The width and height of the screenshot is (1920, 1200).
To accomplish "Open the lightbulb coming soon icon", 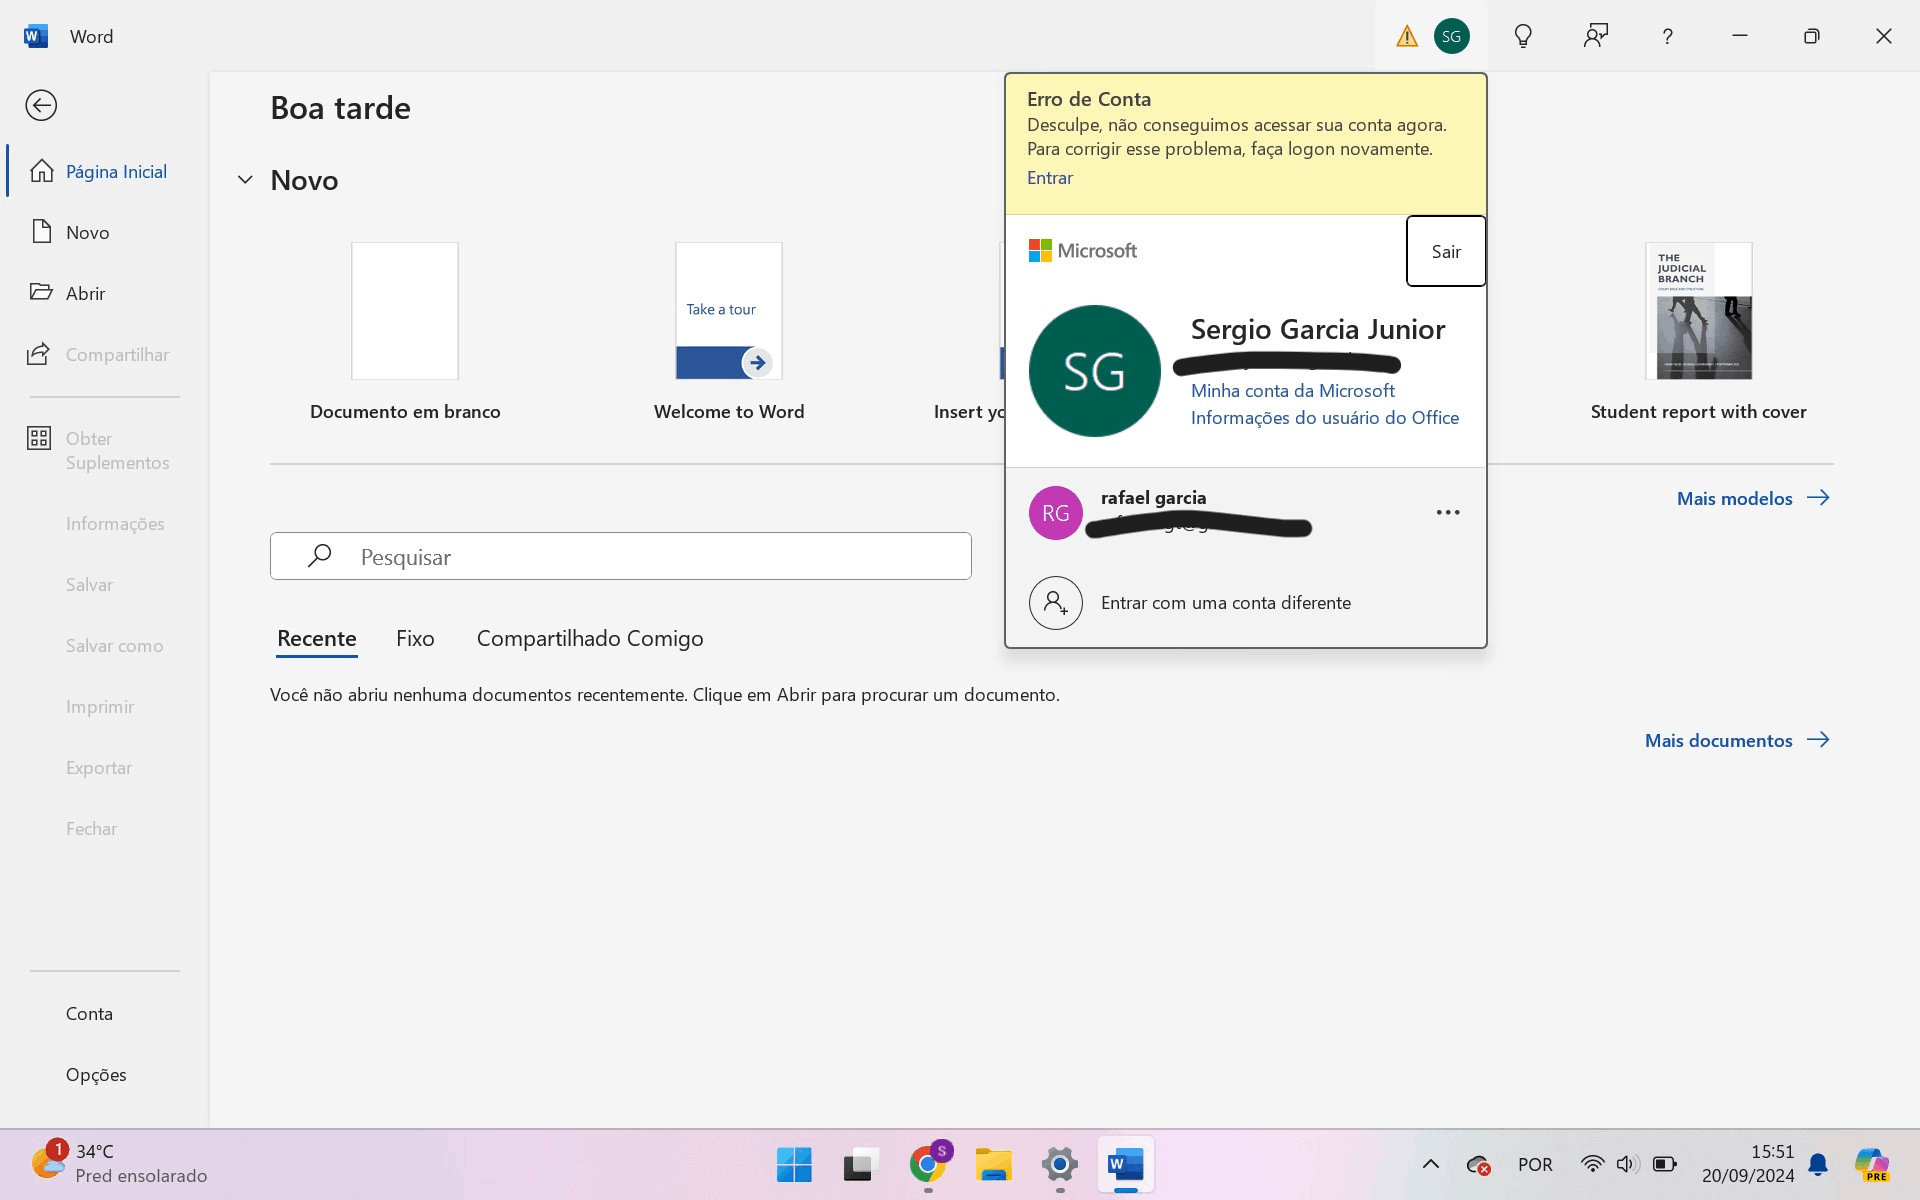I will (x=1523, y=36).
